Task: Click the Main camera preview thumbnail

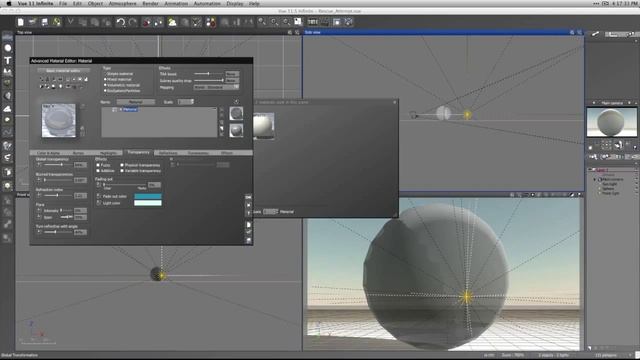Action: (611, 122)
